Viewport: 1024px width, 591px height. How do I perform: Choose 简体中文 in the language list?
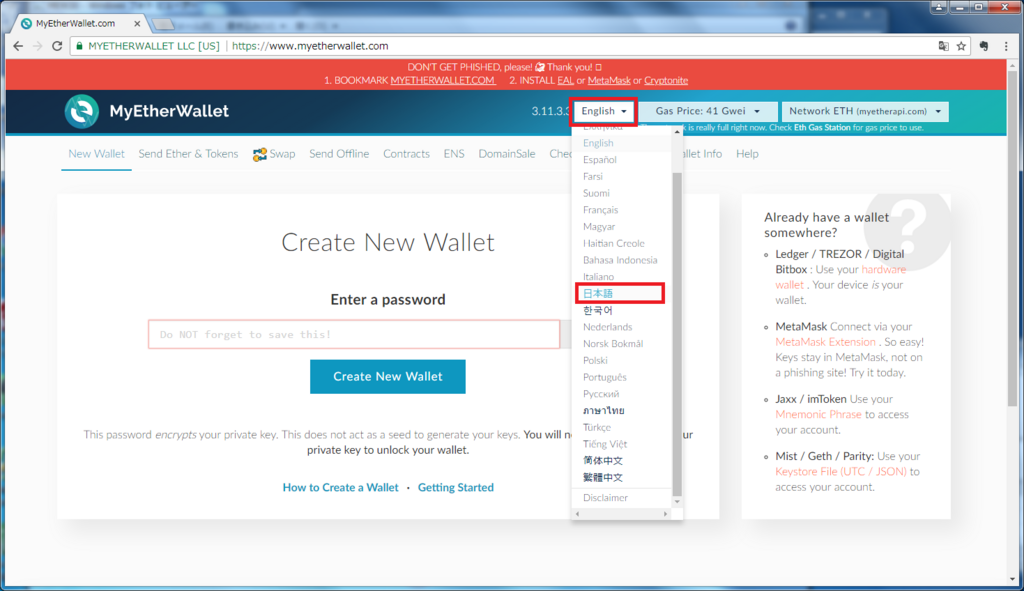[603, 460]
